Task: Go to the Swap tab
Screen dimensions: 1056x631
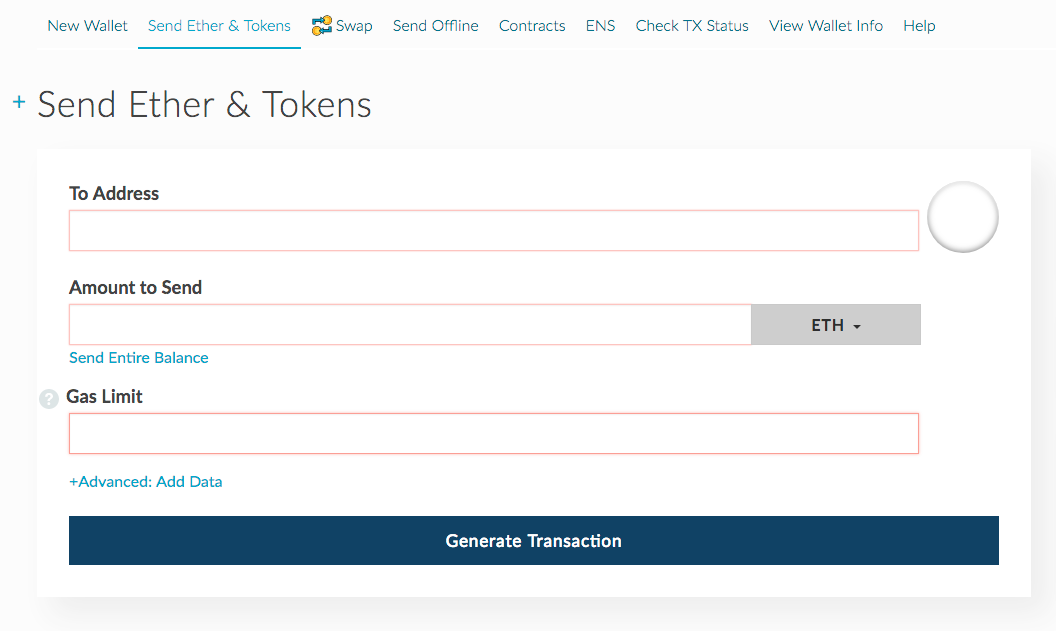Action: [x=342, y=26]
